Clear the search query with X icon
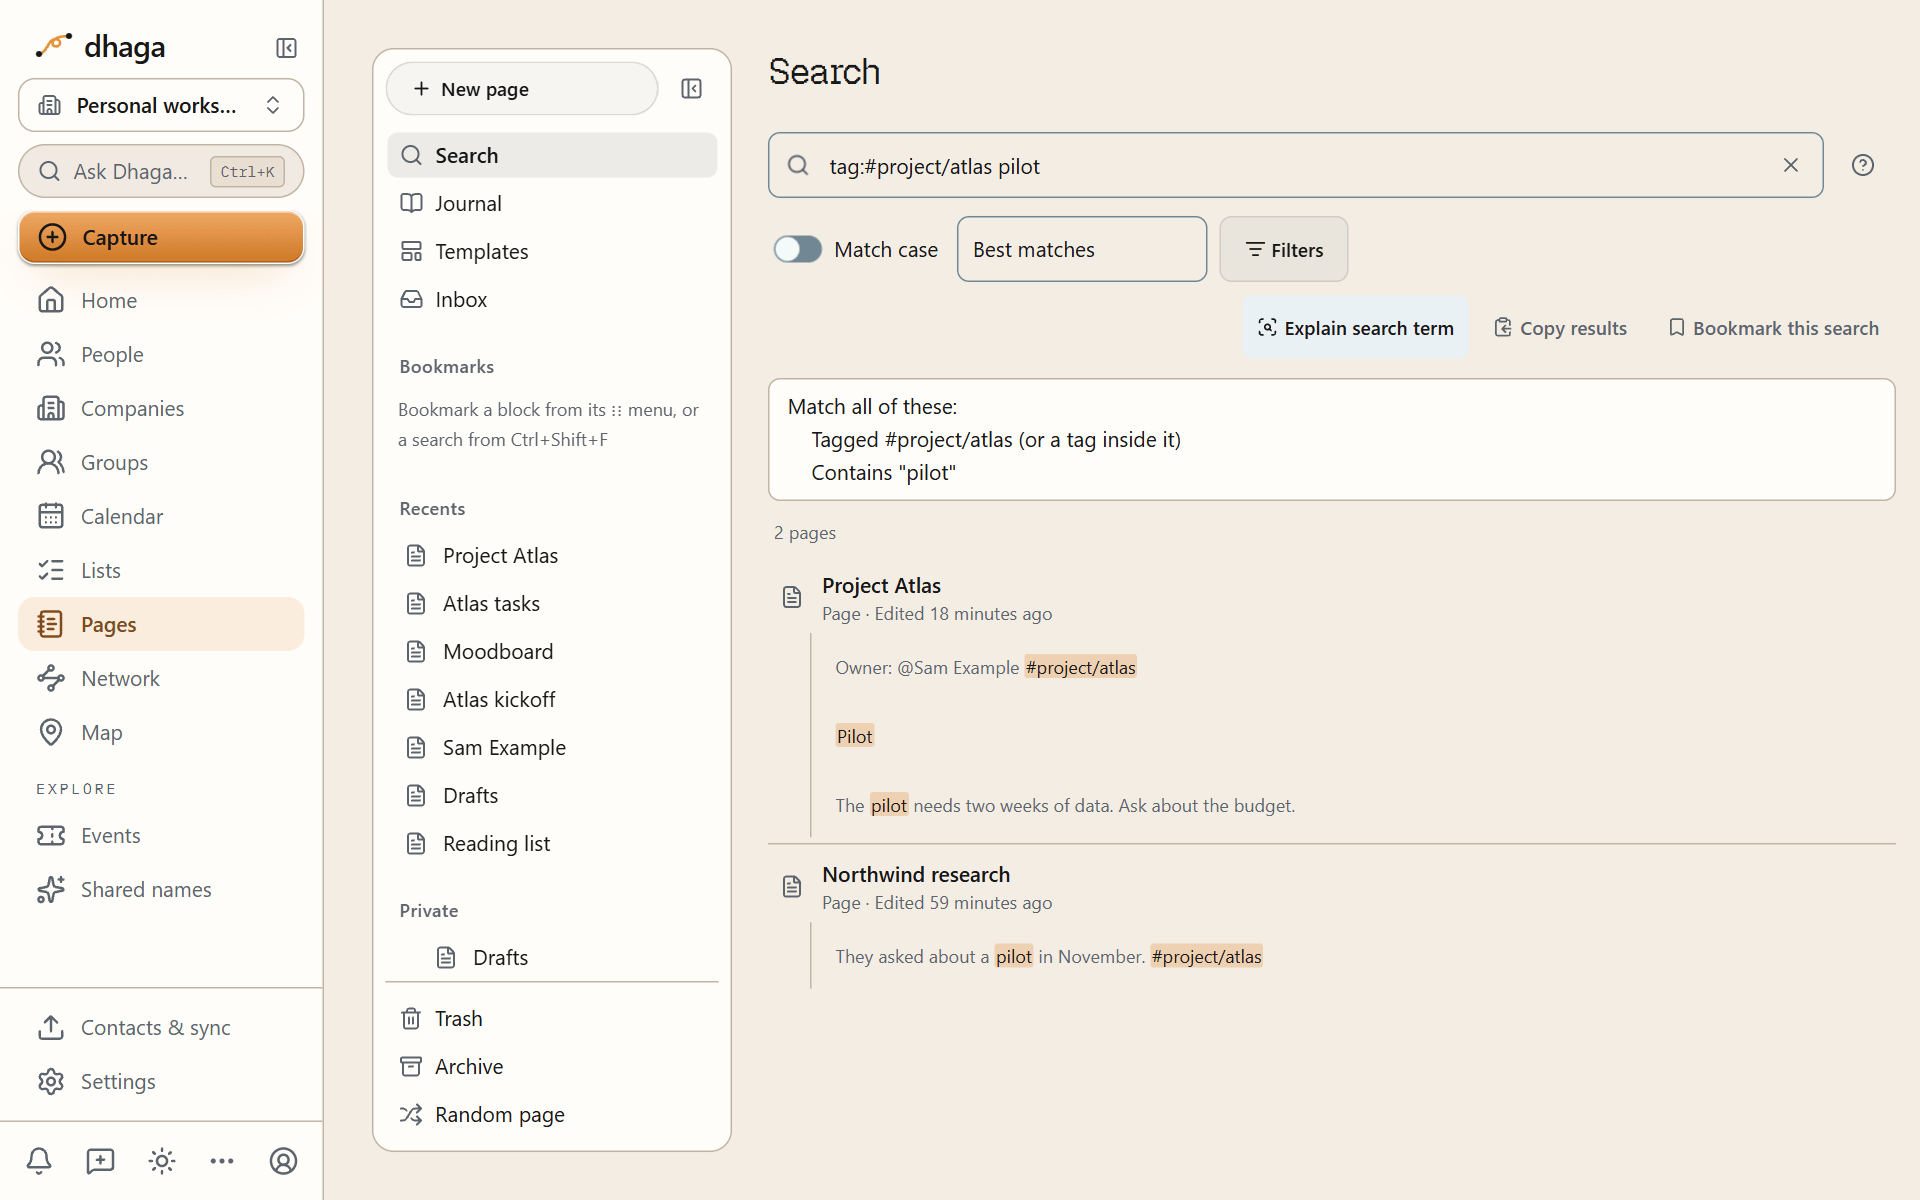This screenshot has width=1920, height=1200. coord(1791,165)
